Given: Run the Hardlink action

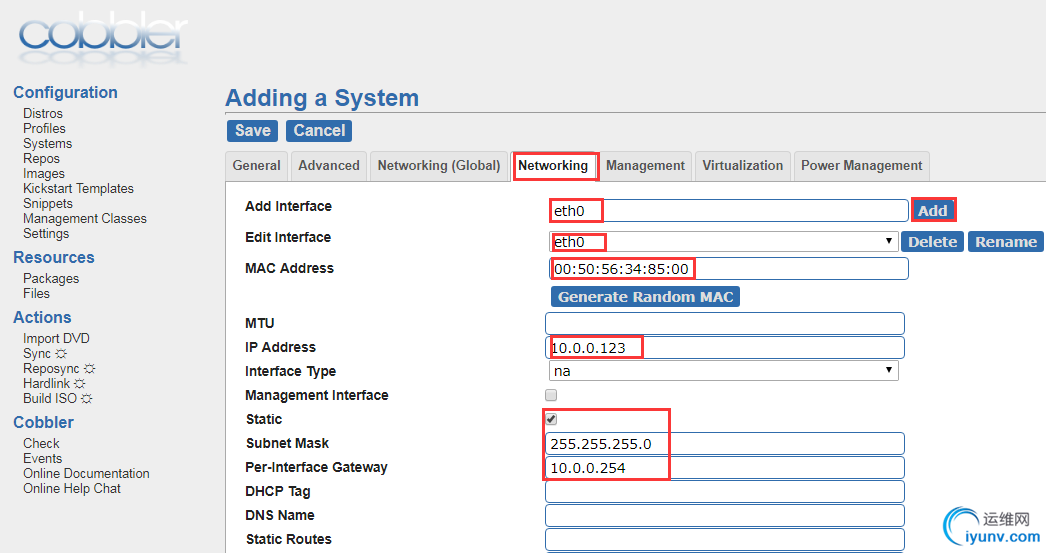Looking at the screenshot, I should 47,384.
